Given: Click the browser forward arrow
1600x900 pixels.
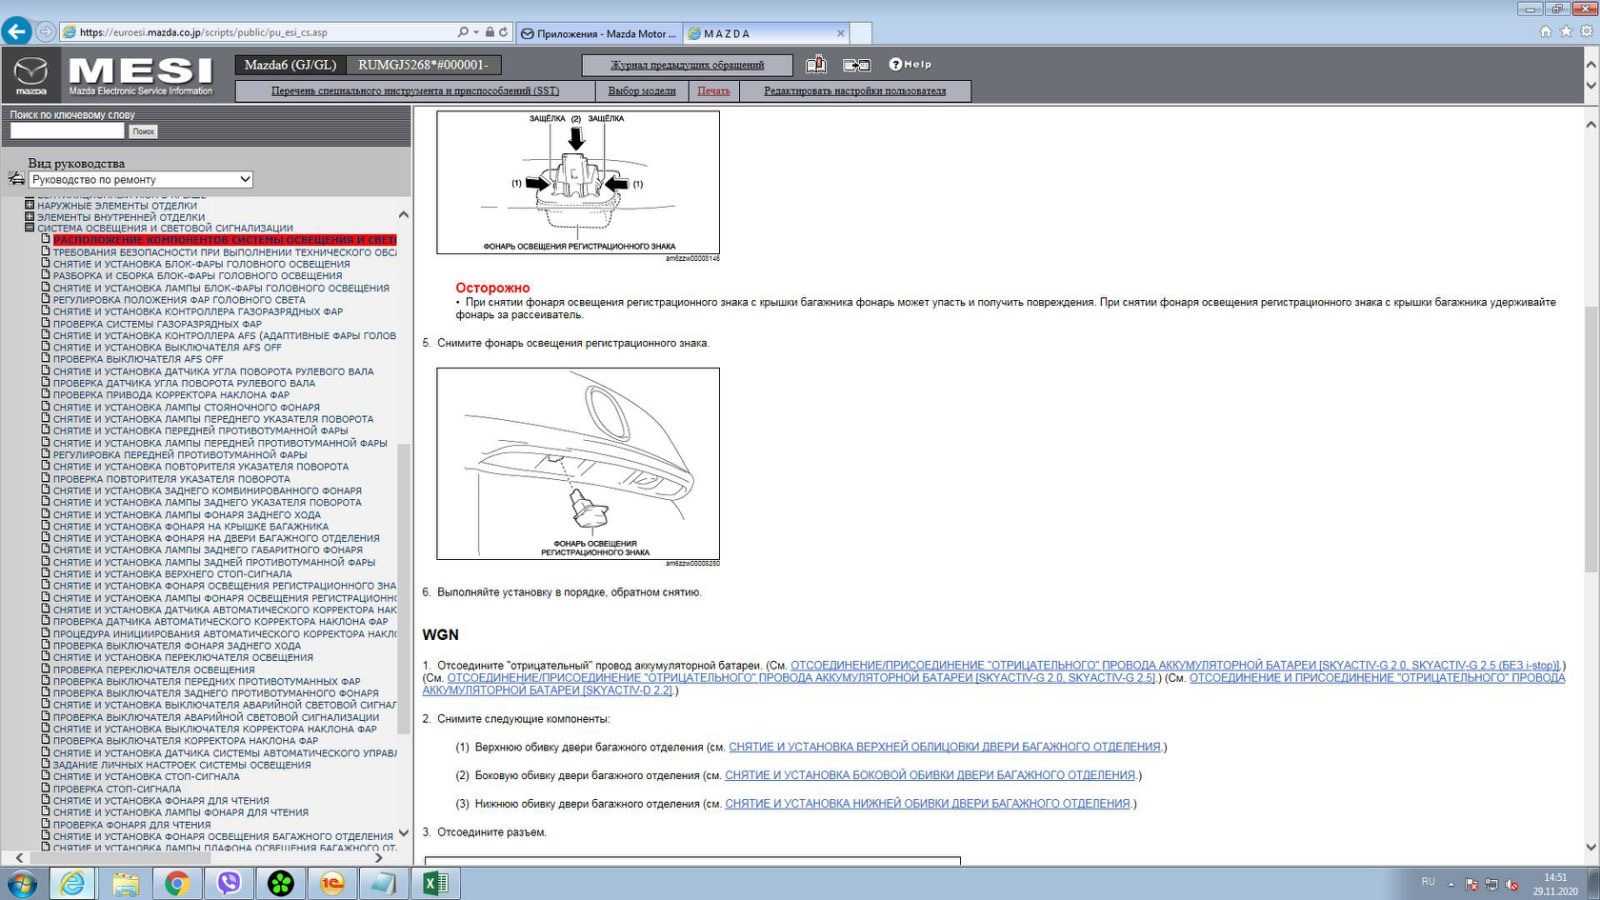Looking at the screenshot, I should [x=46, y=32].
